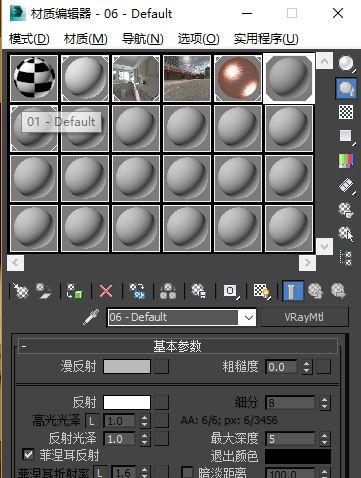Click sample slots scroll up arrow
Image resolution: width=361 pixels, height=478 pixels.
tap(324, 61)
